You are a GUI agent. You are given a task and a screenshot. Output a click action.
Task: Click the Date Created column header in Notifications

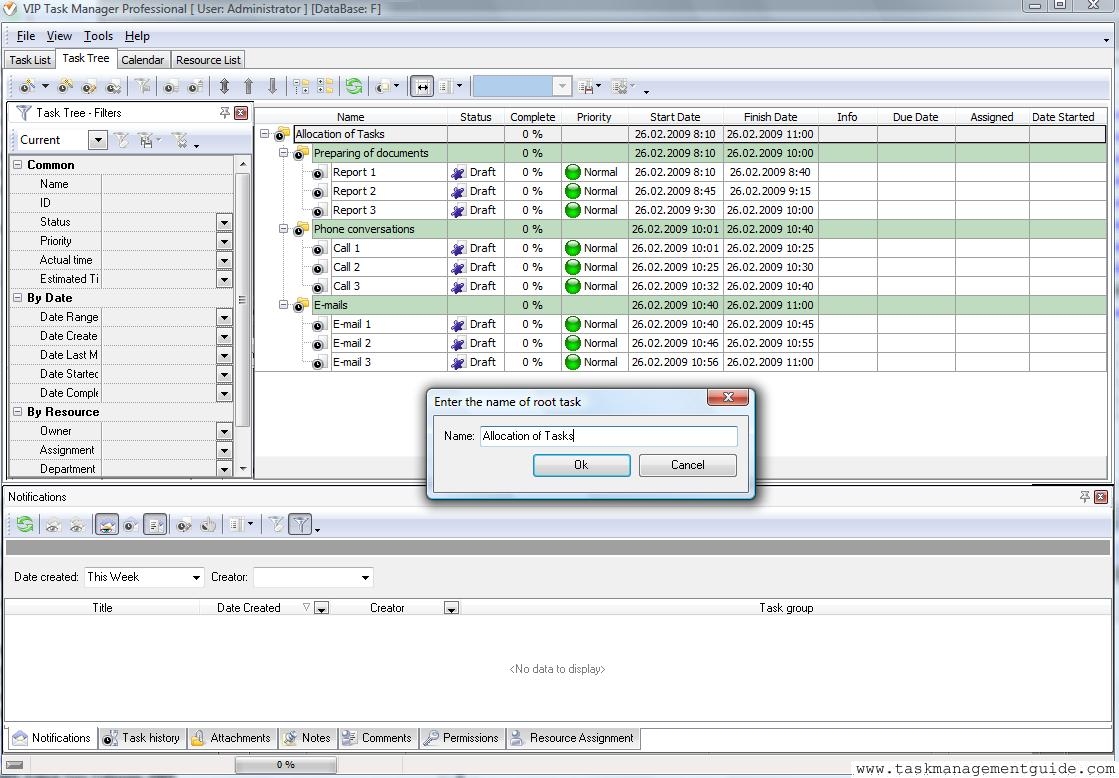(249, 608)
